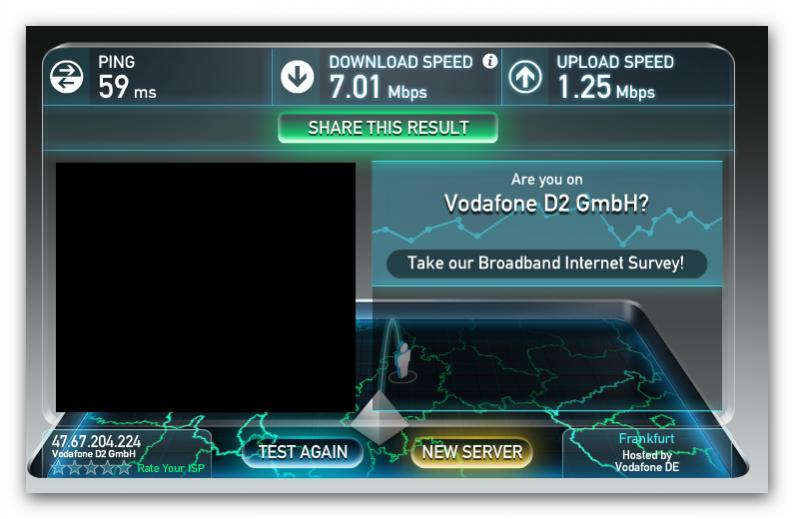794x519 pixels.
Task: Choose a New Server
Action: [x=471, y=452]
